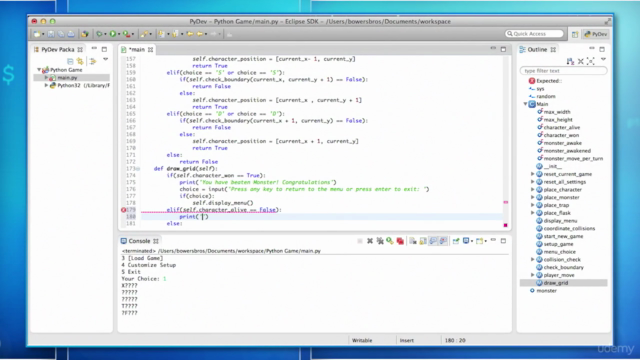
Task: Maximize the editor area
Action: (503, 49)
